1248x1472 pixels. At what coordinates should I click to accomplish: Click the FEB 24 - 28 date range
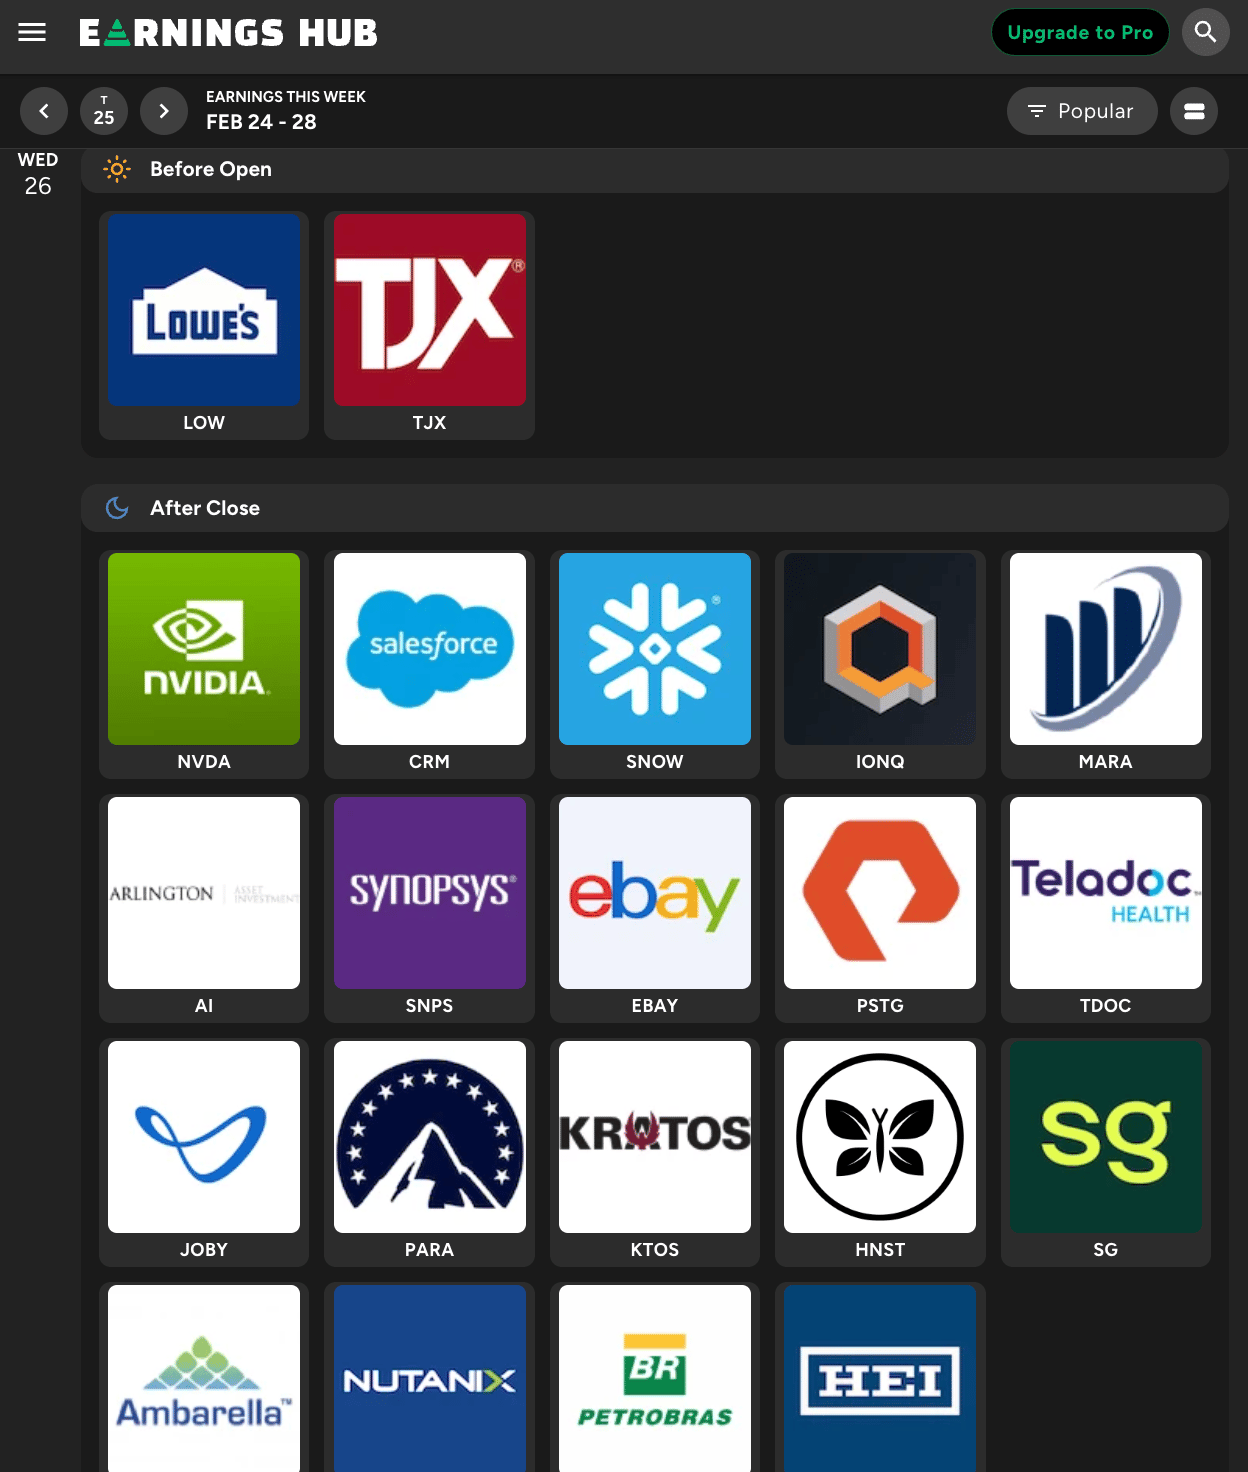click(x=261, y=122)
